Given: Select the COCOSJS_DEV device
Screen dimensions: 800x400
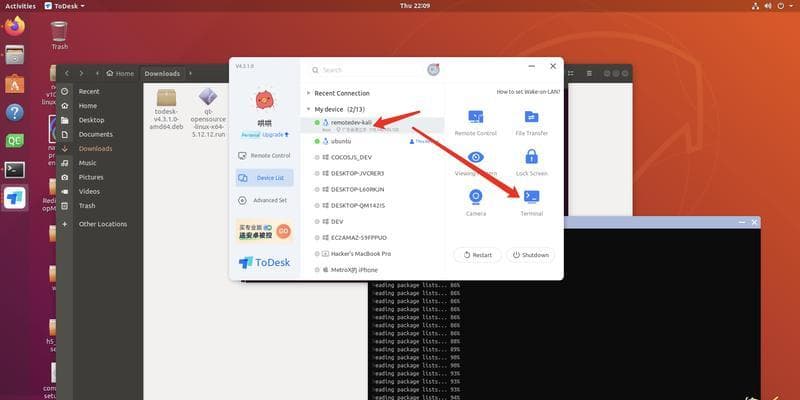Looking at the screenshot, I should point(372,157).
